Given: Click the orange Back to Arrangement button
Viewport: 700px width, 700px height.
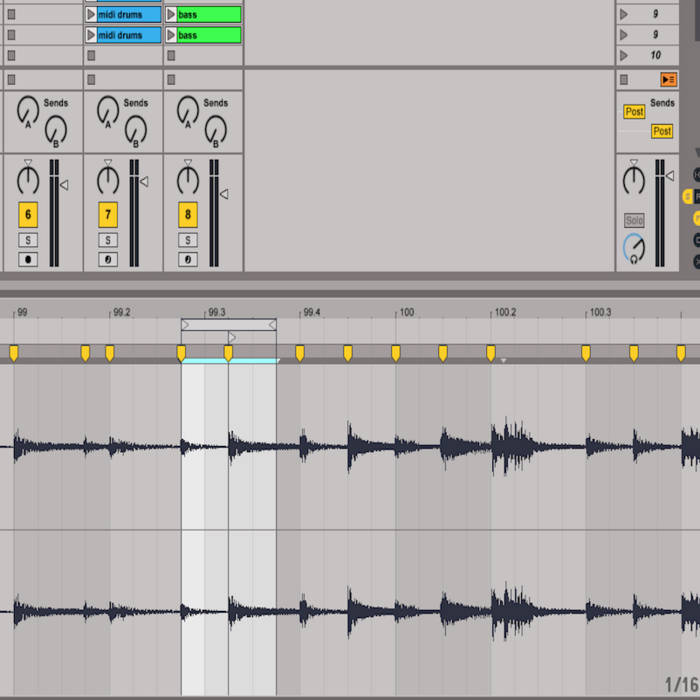Looking at the screenshot, I should (668, 79).
